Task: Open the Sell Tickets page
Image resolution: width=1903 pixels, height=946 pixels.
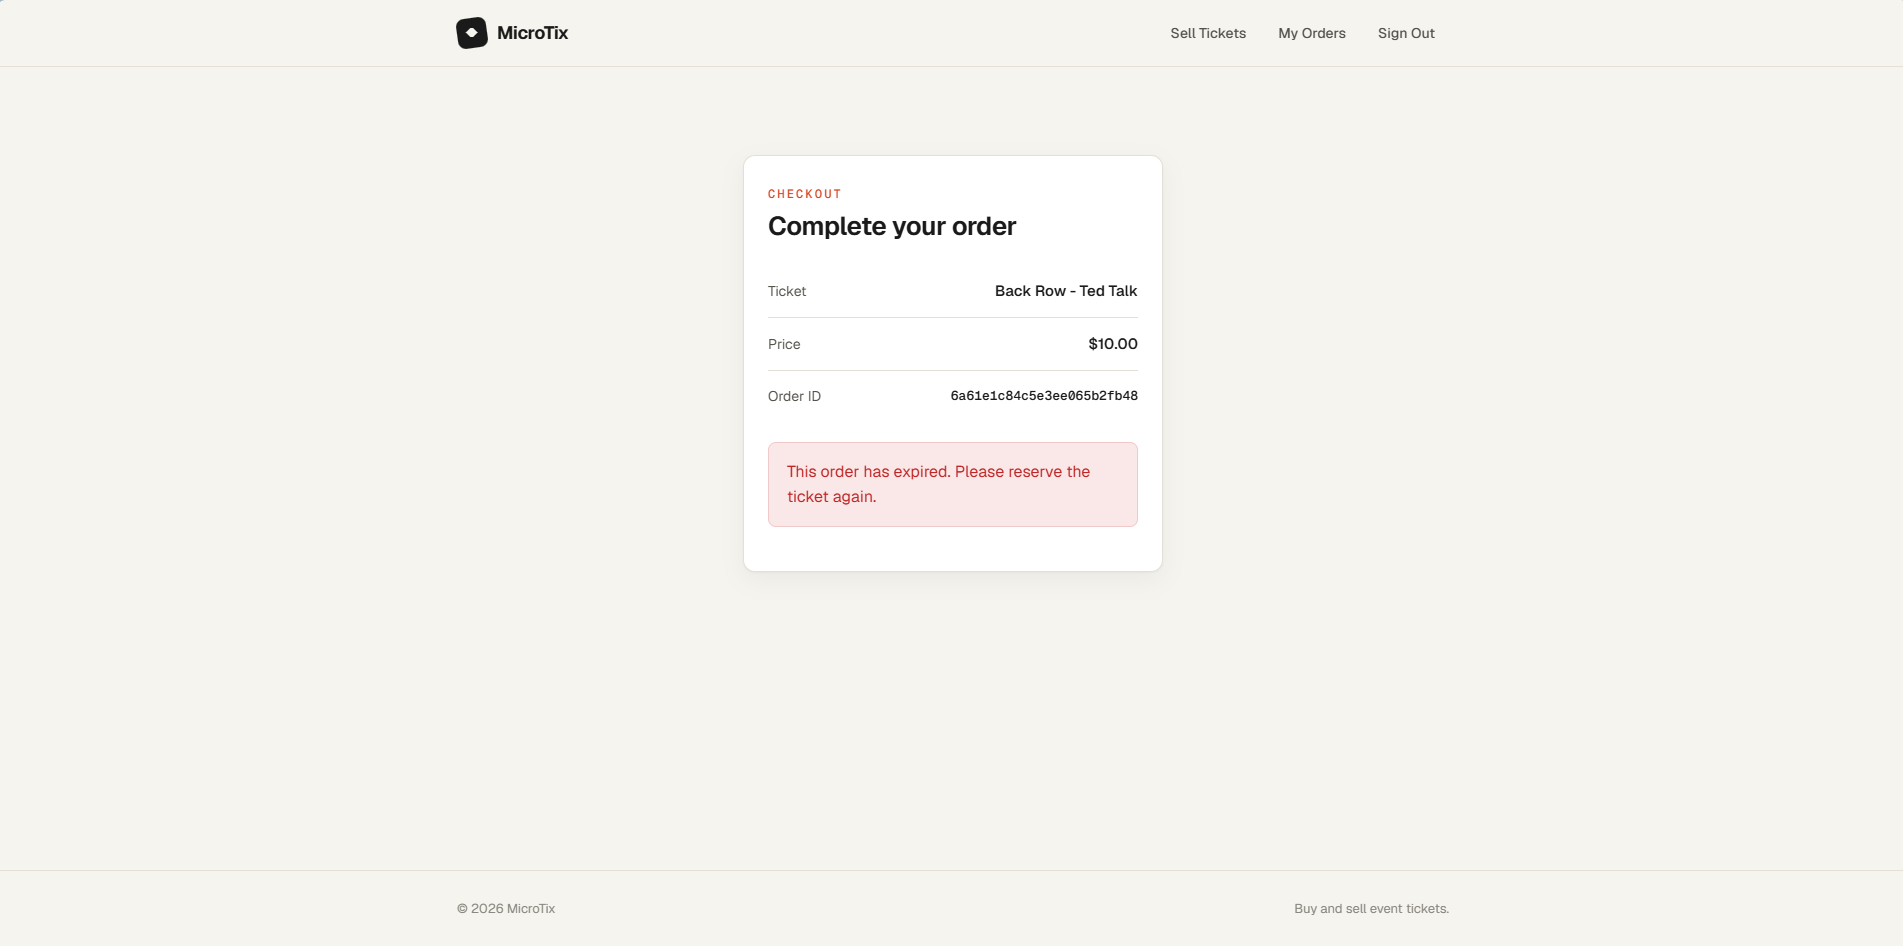Action: pyautogui.click(x=1208, y=33)
